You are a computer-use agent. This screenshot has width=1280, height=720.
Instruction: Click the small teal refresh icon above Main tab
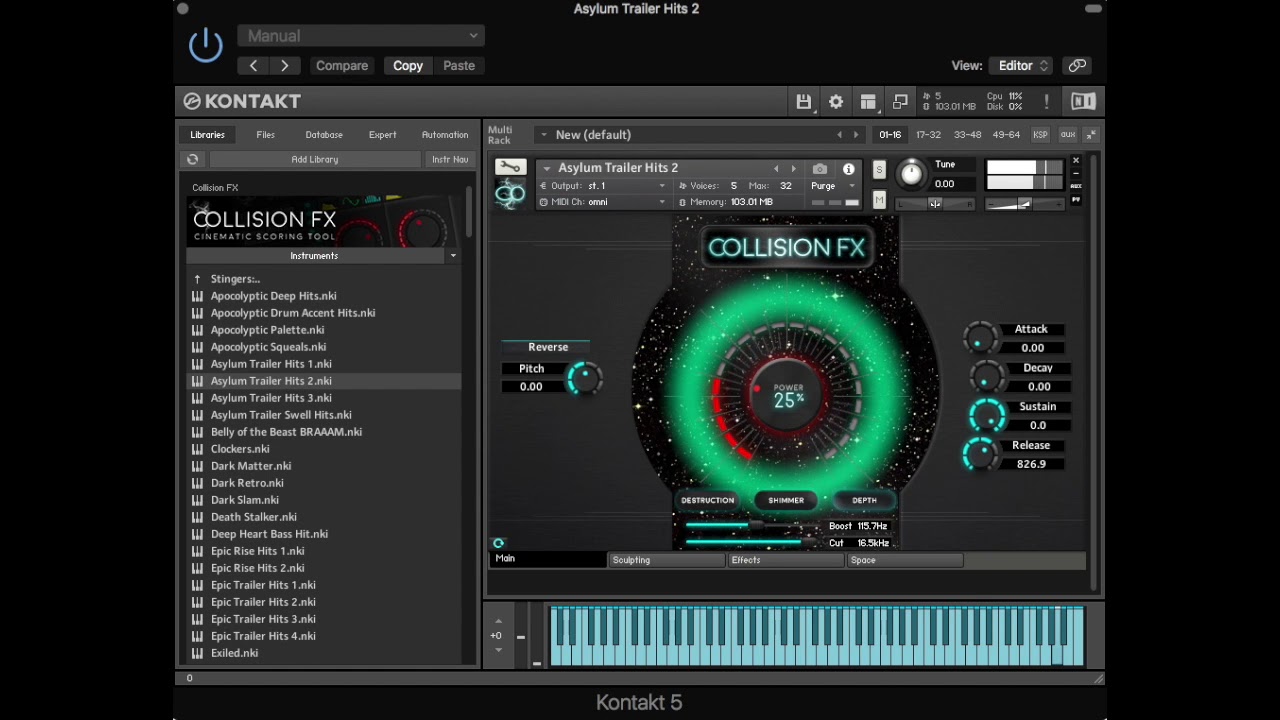tap(498, 543)
